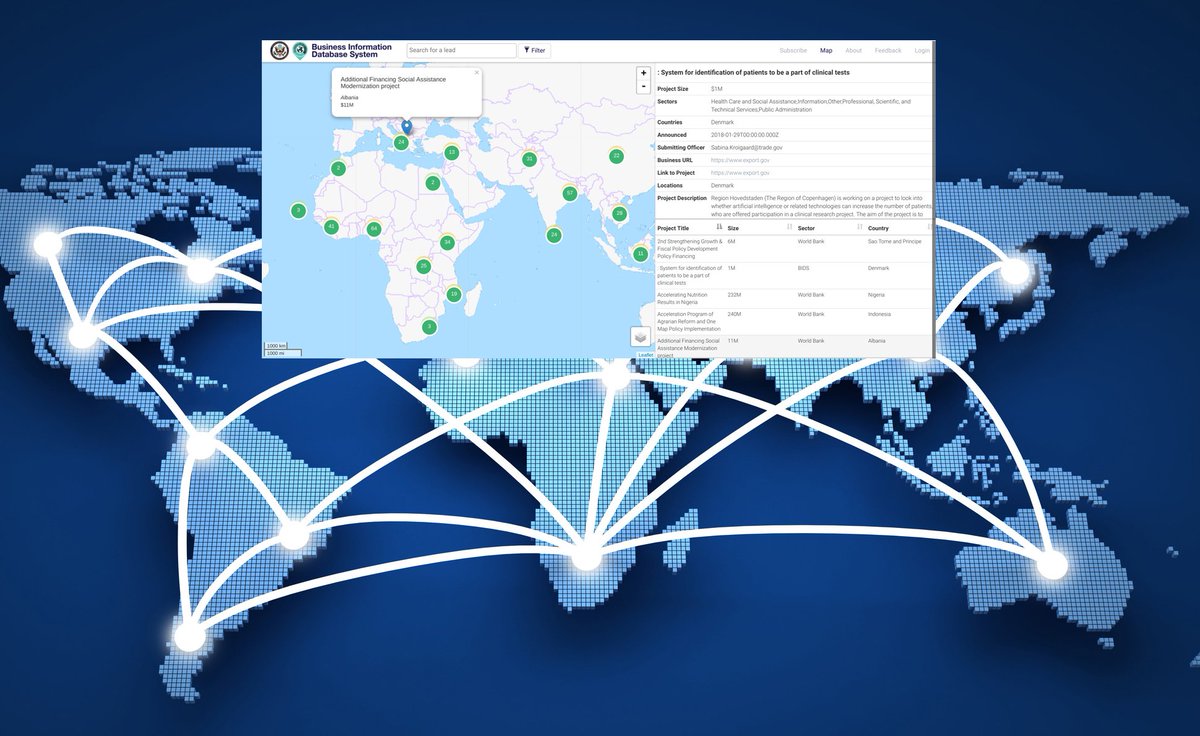Click the cluster marker labeled 22

pos(616,155)
